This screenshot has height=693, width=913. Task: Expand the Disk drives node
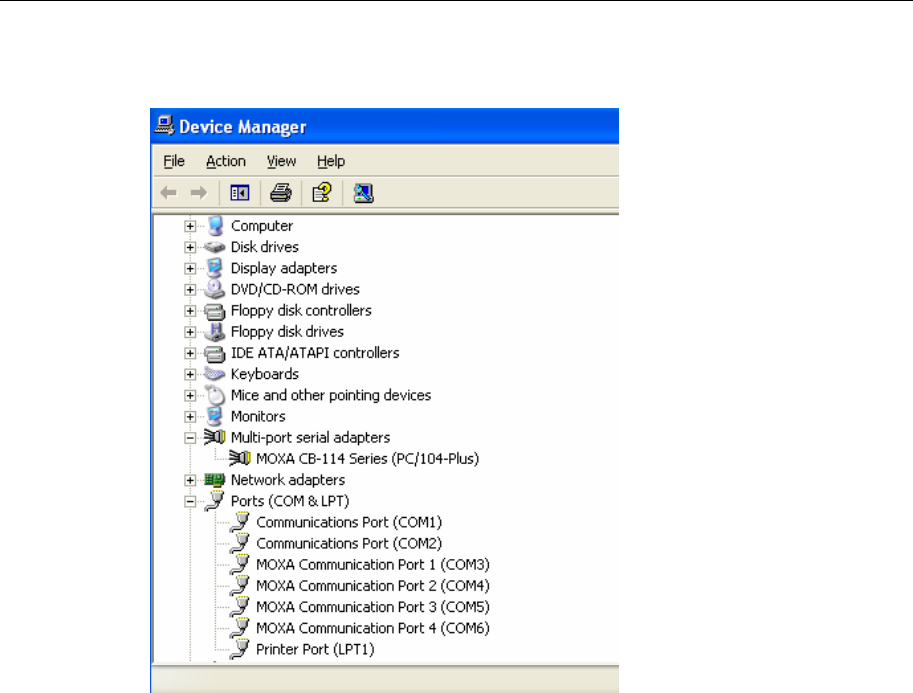point(190,248)
